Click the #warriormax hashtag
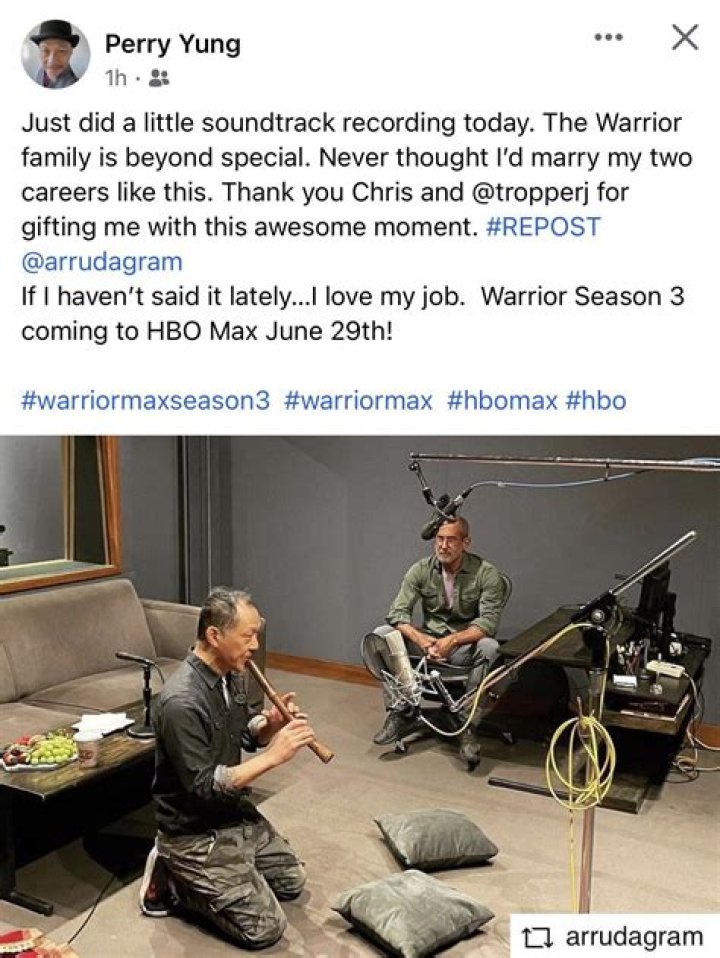The image size is (720, 958). point(359,400)
